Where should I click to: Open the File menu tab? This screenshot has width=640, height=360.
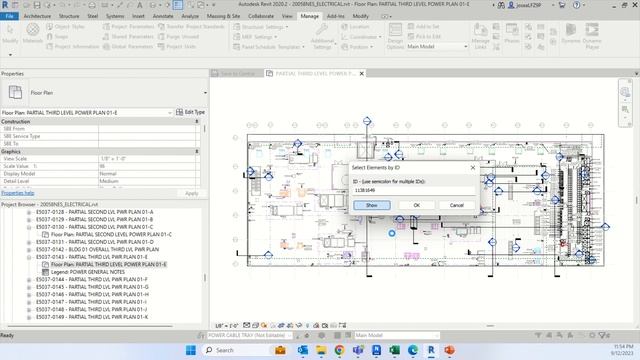click(x=9, y=16)
